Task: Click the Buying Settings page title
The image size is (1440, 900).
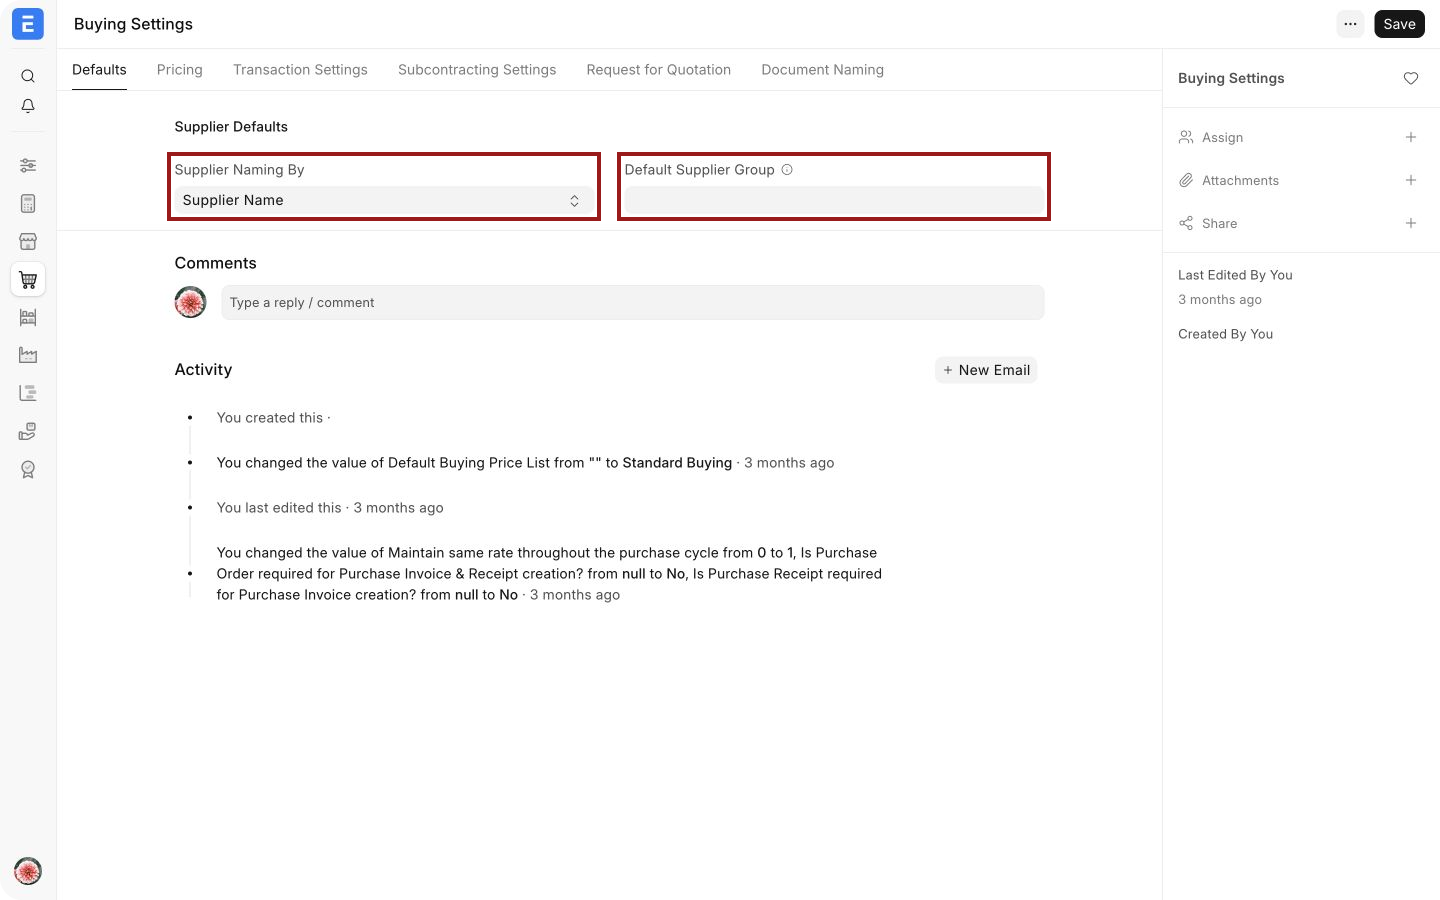Action: (133, 24)
